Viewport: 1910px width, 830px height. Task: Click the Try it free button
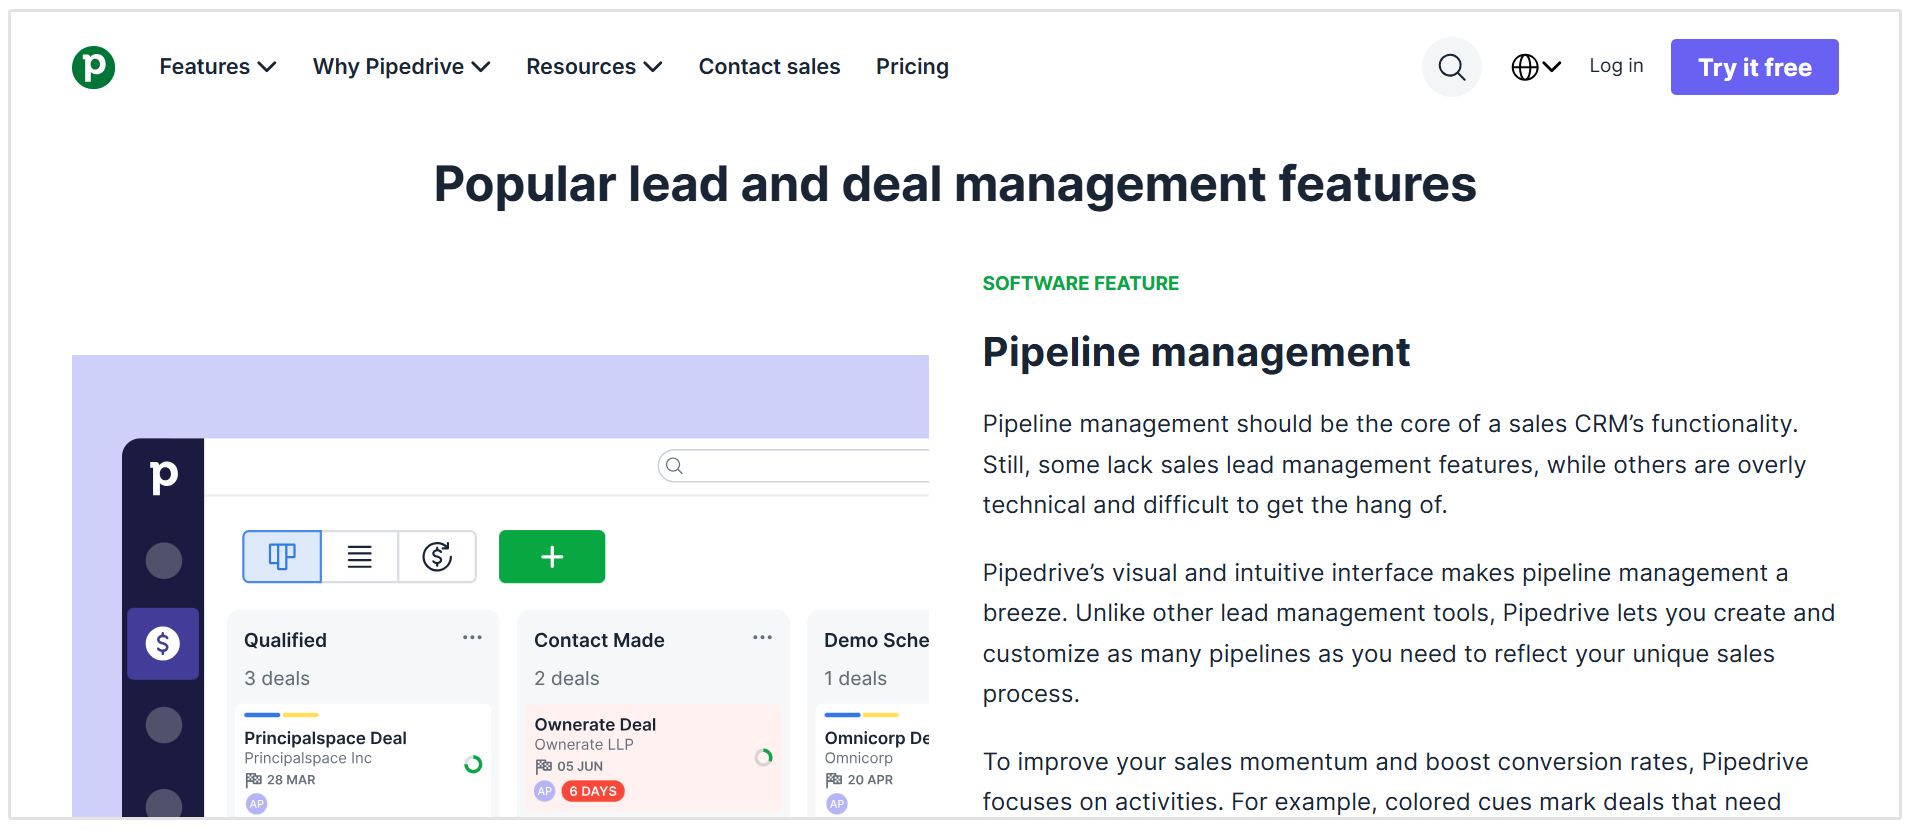[1754, 67]
